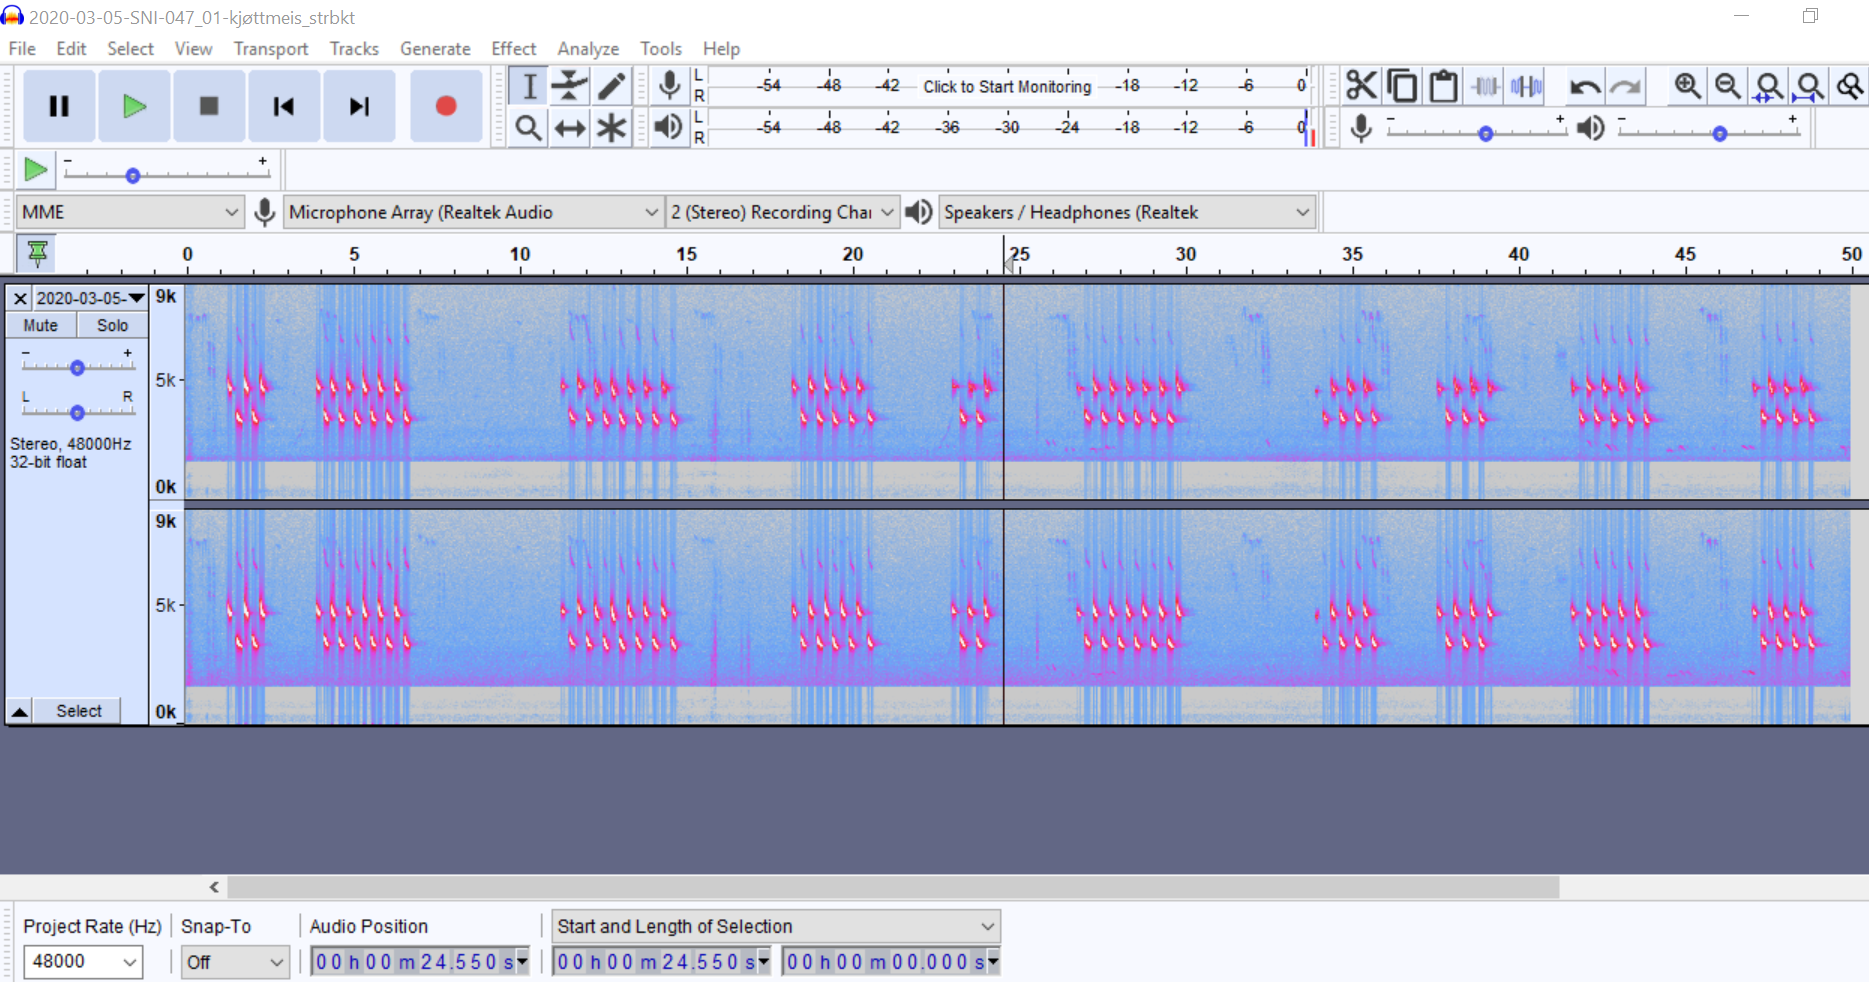Open the Microphone Array device dropdown
The height and width of the screenshot is (982, 1869).
click(470, 212)
